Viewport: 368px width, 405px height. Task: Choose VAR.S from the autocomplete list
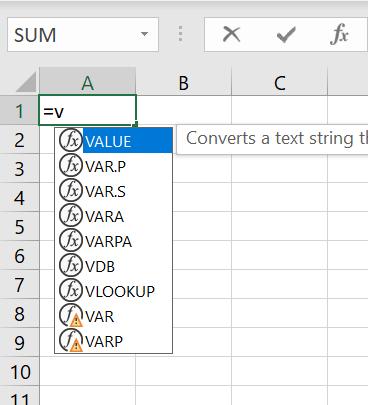(x=114, y=190)
